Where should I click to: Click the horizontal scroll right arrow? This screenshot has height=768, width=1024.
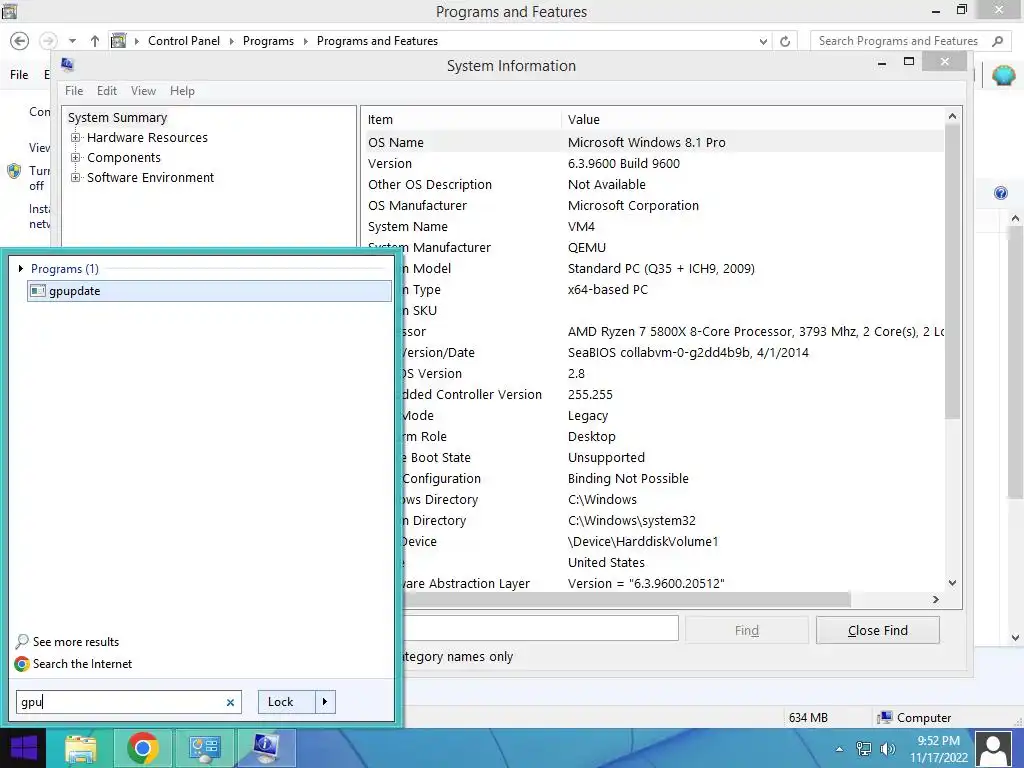935,599
